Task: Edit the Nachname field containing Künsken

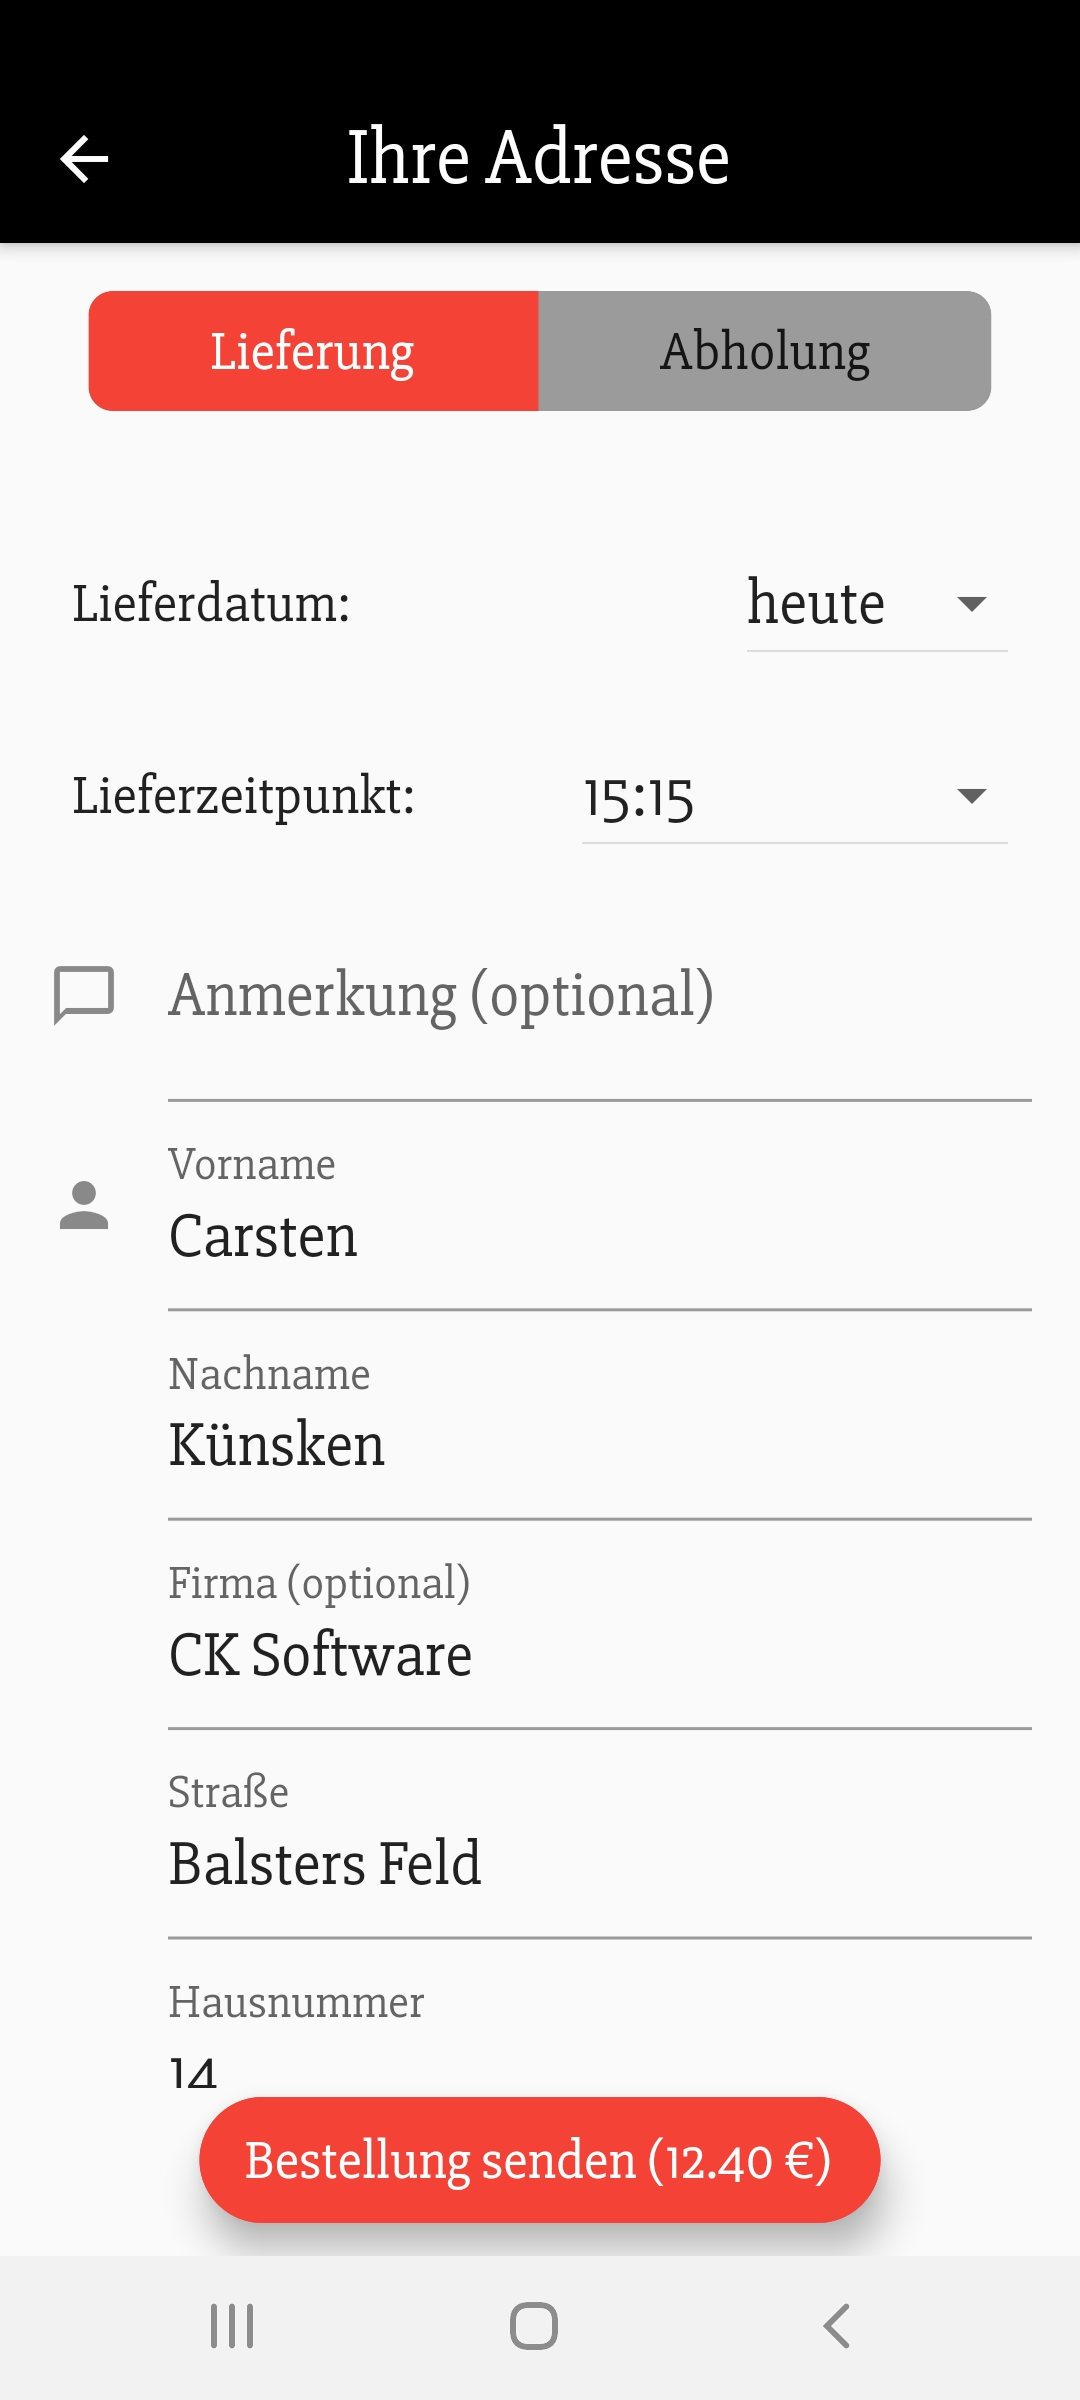Action: point(598,1445)
